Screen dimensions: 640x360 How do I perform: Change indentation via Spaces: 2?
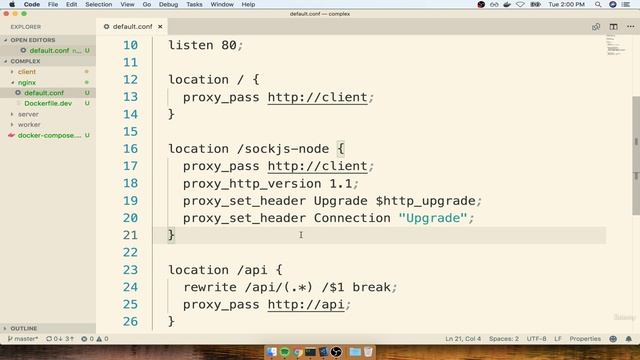504,339
